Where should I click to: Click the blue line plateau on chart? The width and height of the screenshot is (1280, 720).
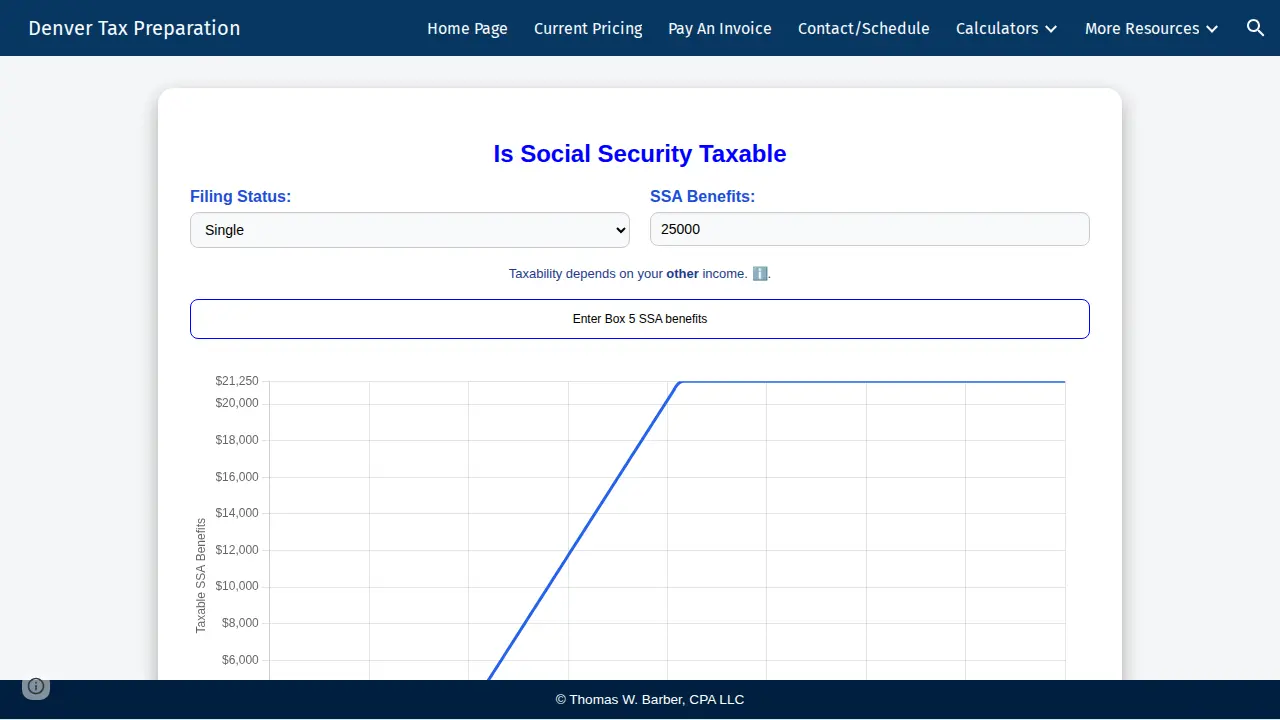click(x=872, y=382)
